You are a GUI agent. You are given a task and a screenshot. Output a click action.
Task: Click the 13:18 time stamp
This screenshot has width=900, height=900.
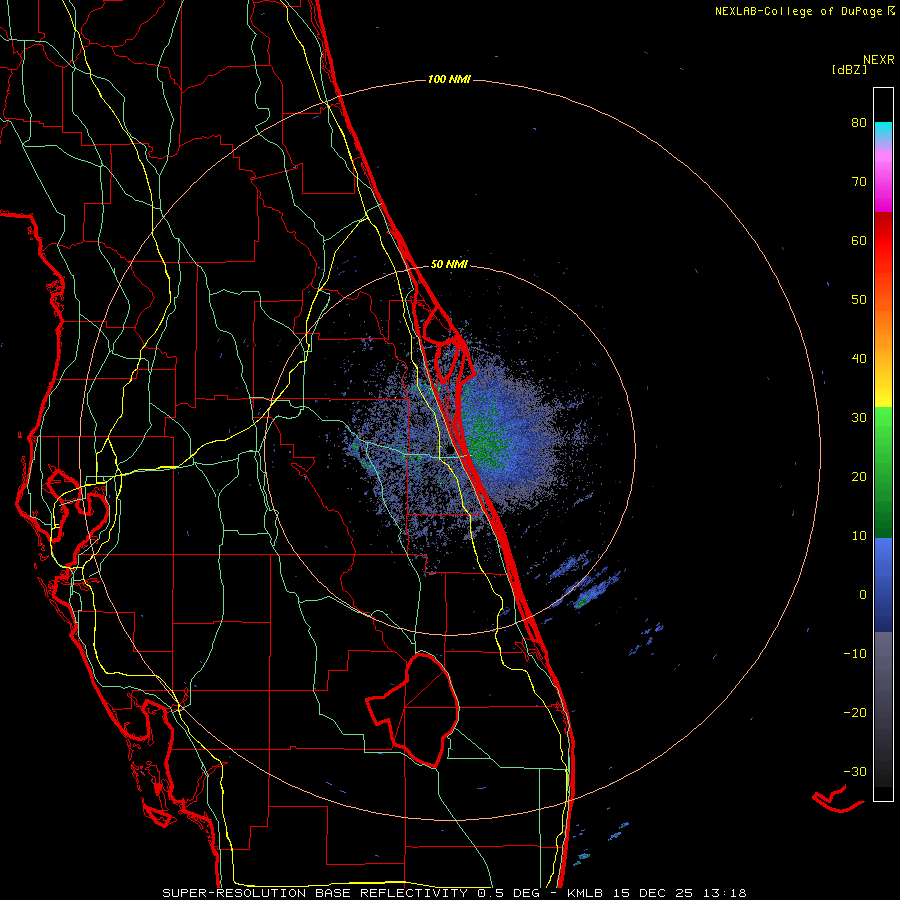724,893
